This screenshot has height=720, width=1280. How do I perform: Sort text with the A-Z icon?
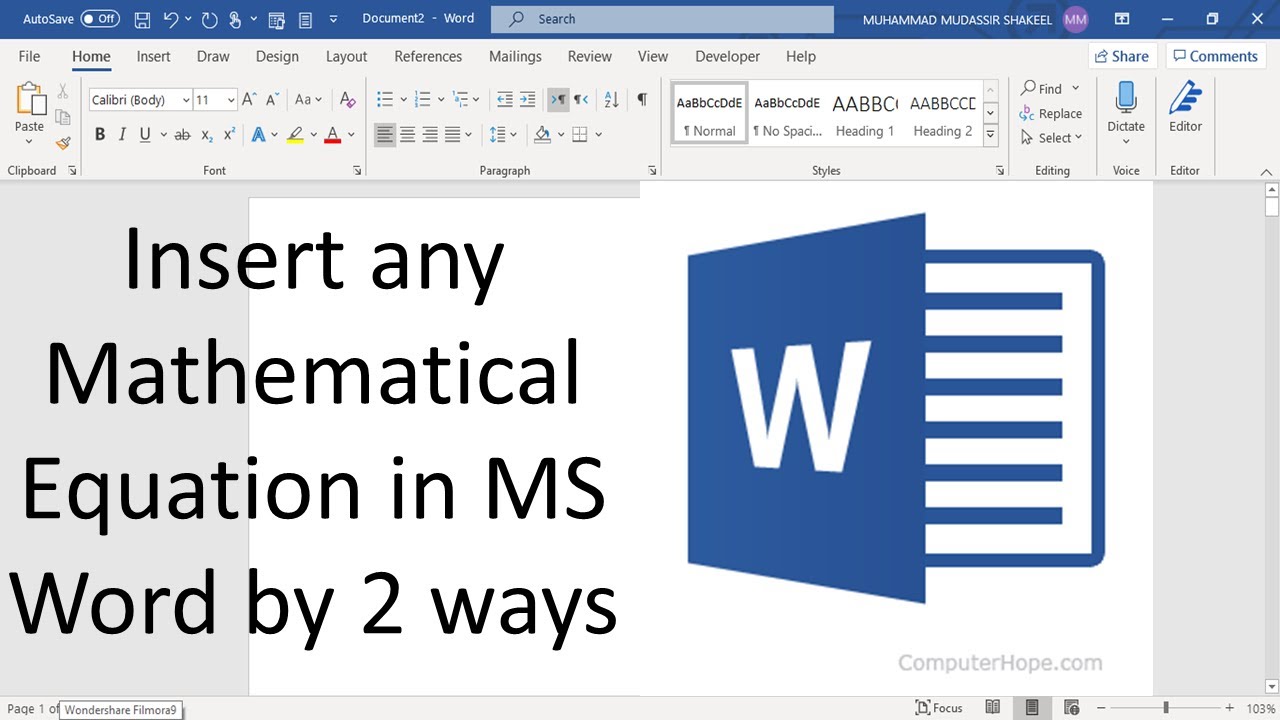click(x=612, y=99)
